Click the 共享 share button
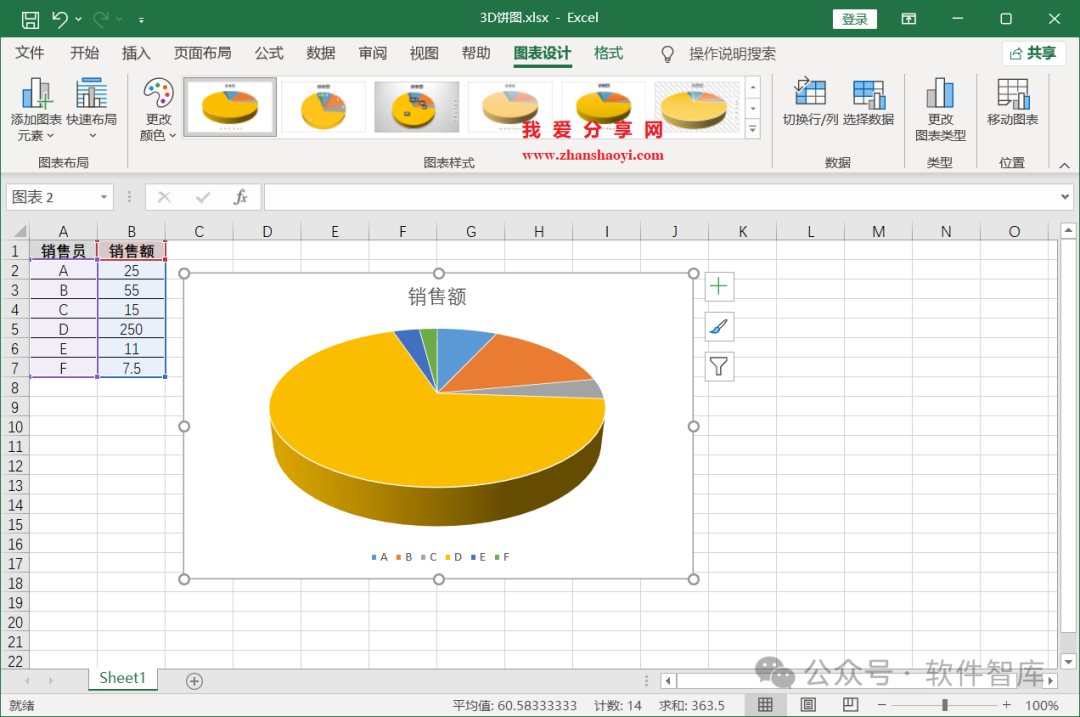 pos(1033,54)
